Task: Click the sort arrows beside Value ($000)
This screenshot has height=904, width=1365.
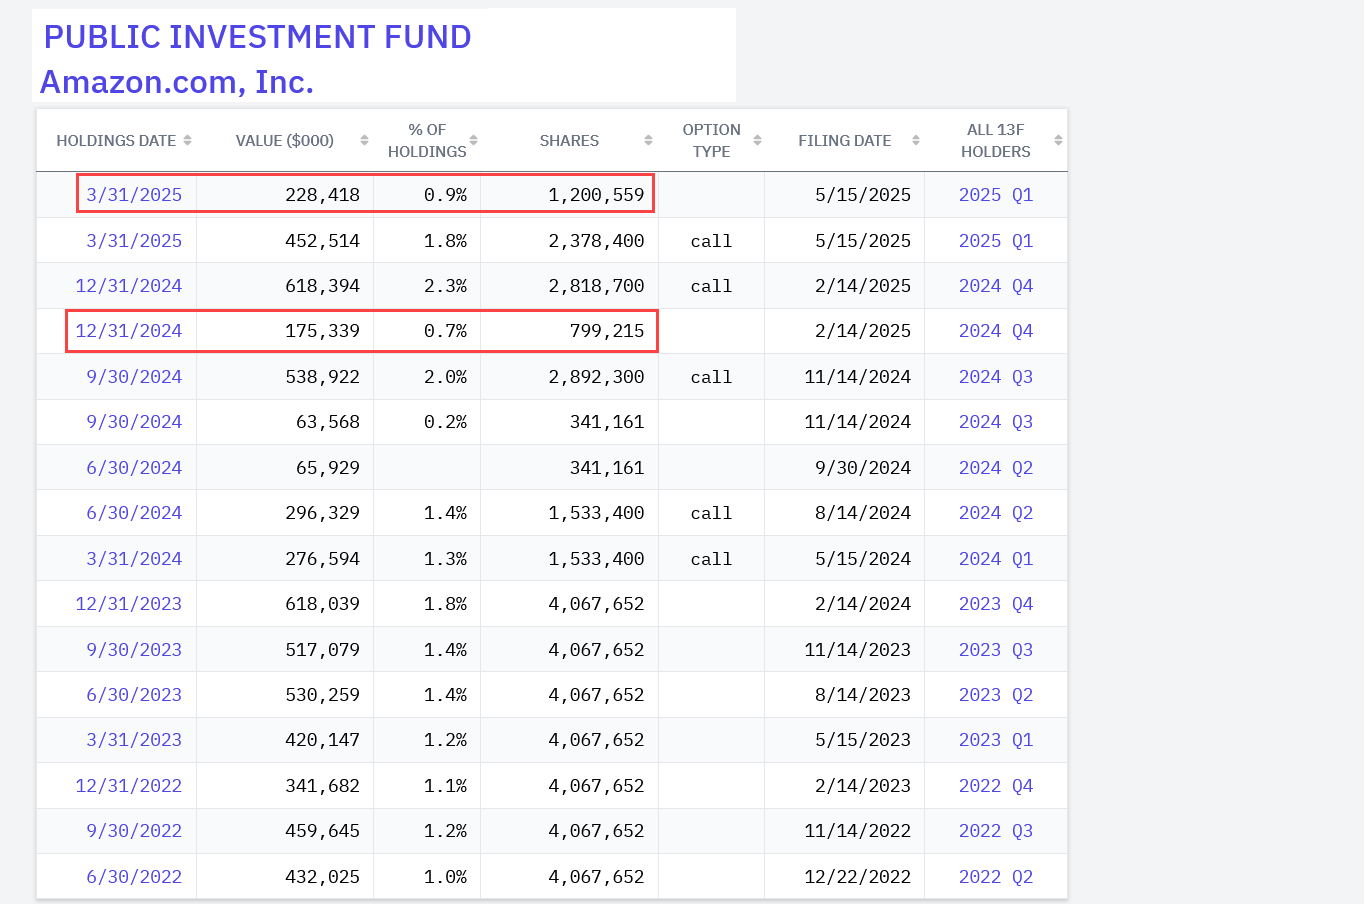Action: point(364,141)
